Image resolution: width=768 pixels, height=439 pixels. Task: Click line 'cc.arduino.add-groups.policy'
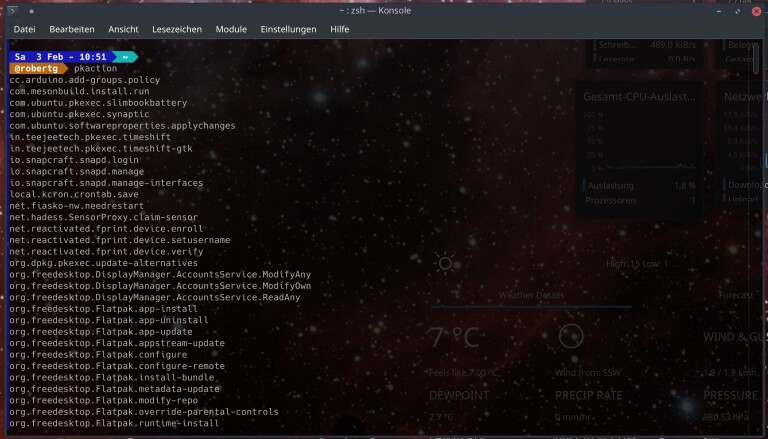[x=85, y=80]
